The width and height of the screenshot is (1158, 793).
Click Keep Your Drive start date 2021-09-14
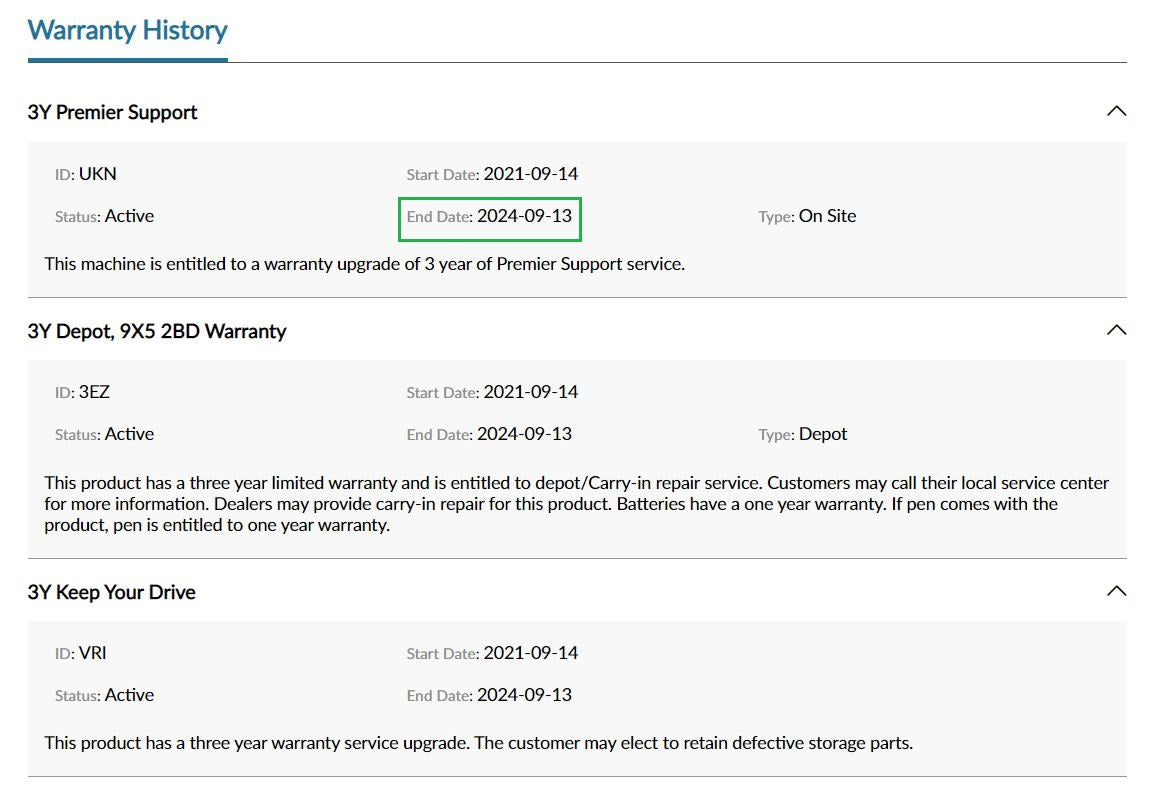530,653
